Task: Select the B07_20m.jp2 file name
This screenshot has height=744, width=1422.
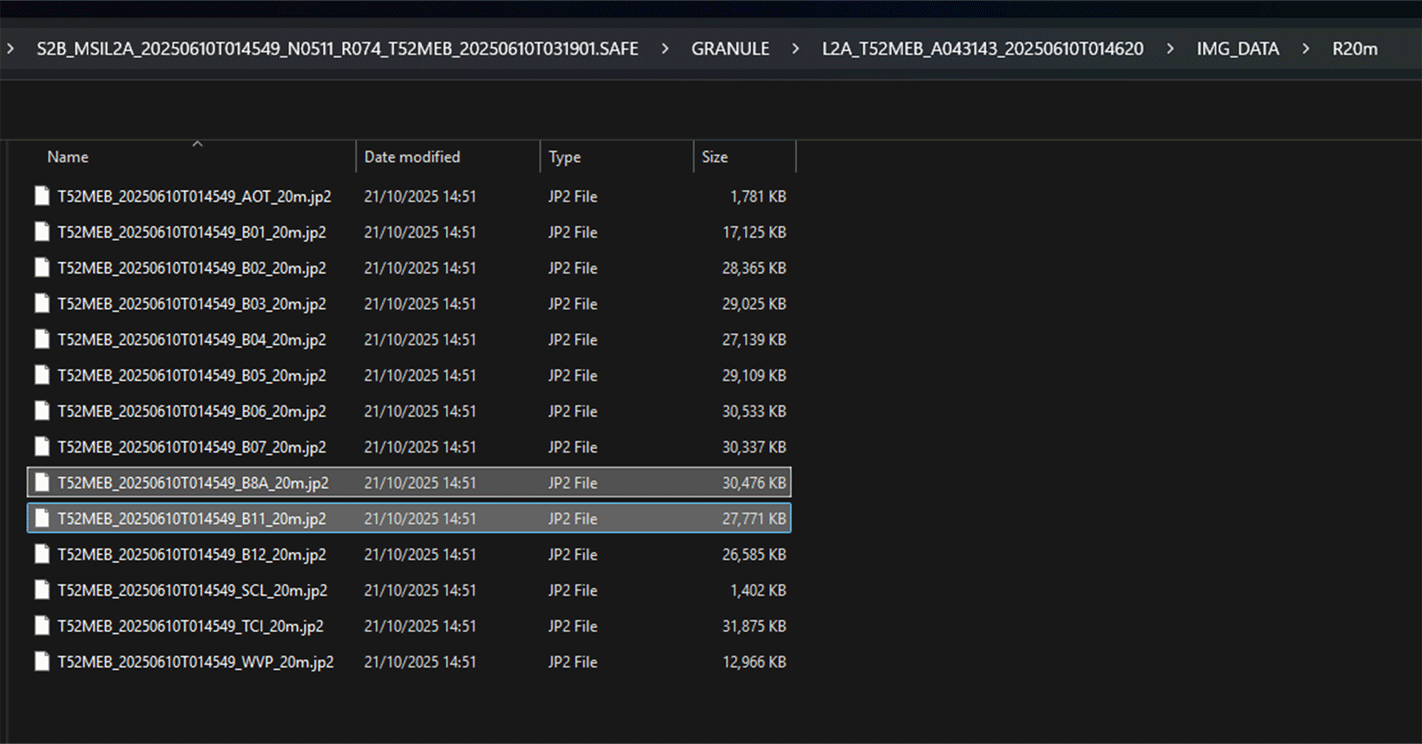Action: pyautogui.click(x=191, y=447)
